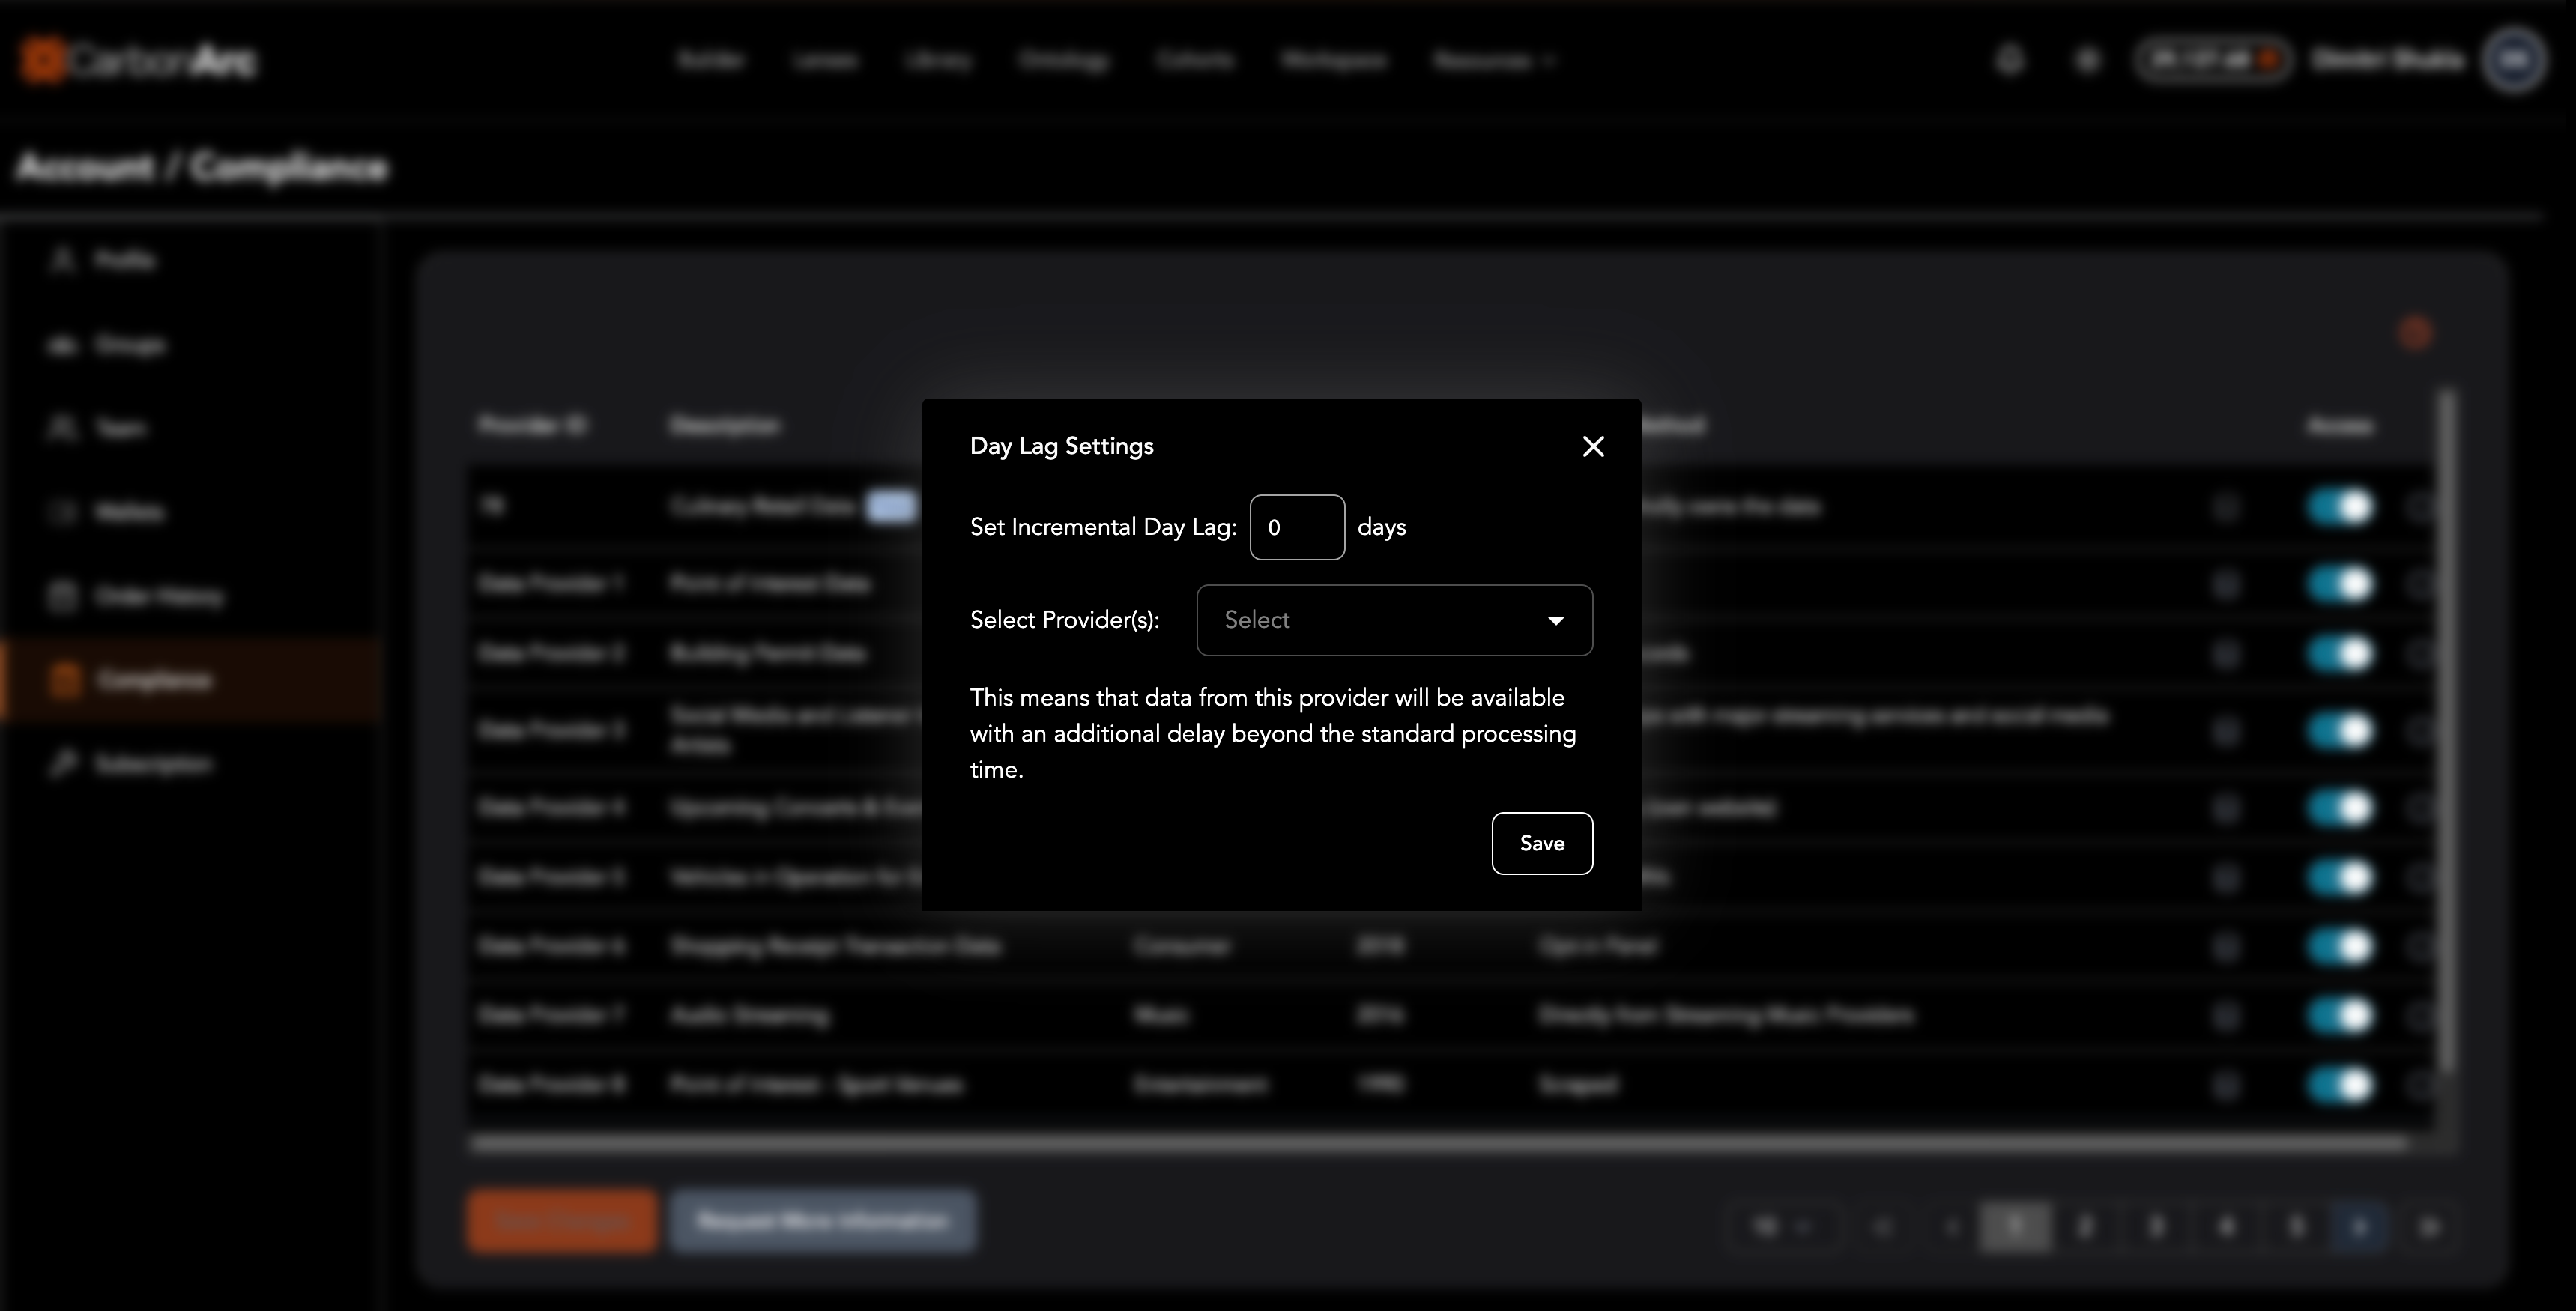2576x1311 pixels.
Task: Toggle access for the Data Provider 1 row
Action: click(x=2339, y=584)
